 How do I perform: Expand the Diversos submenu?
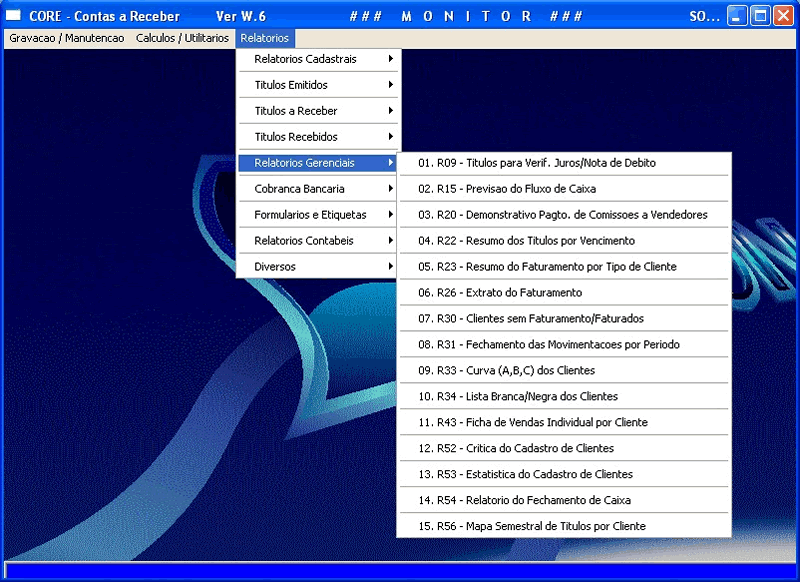[318, 267]
